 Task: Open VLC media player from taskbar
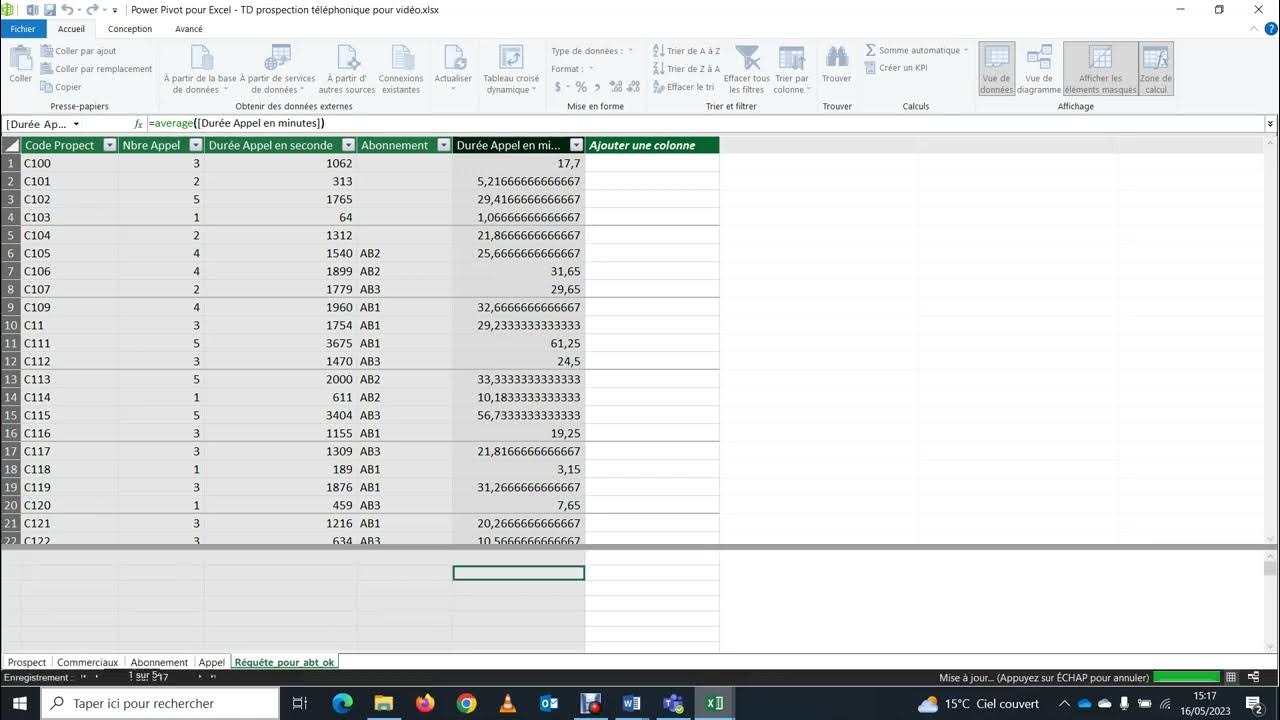pyautogui.click(x=508, y=703)
